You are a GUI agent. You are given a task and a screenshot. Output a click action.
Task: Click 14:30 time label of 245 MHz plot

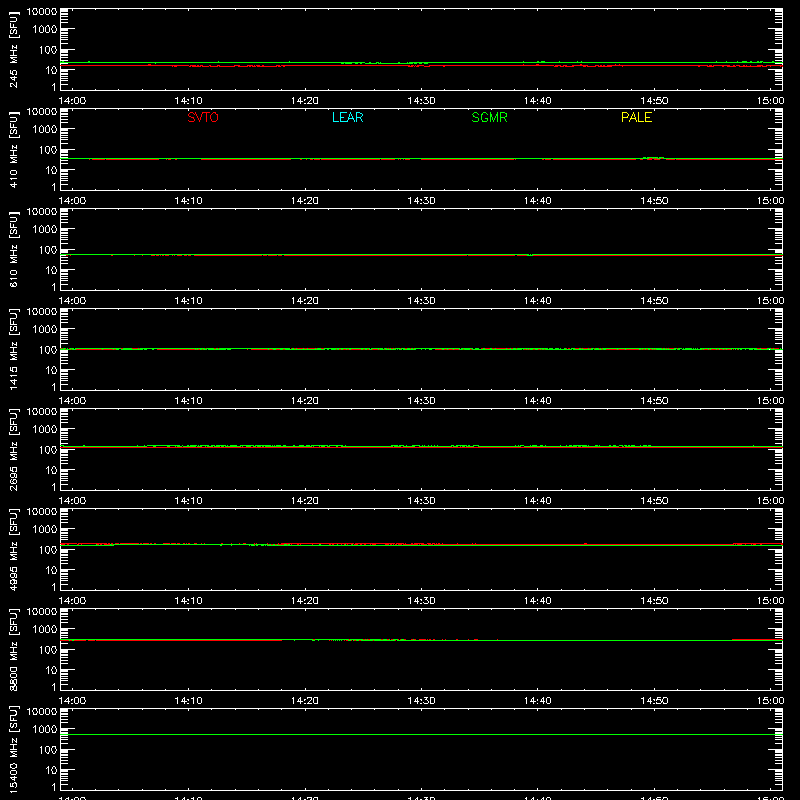[421, 101]
